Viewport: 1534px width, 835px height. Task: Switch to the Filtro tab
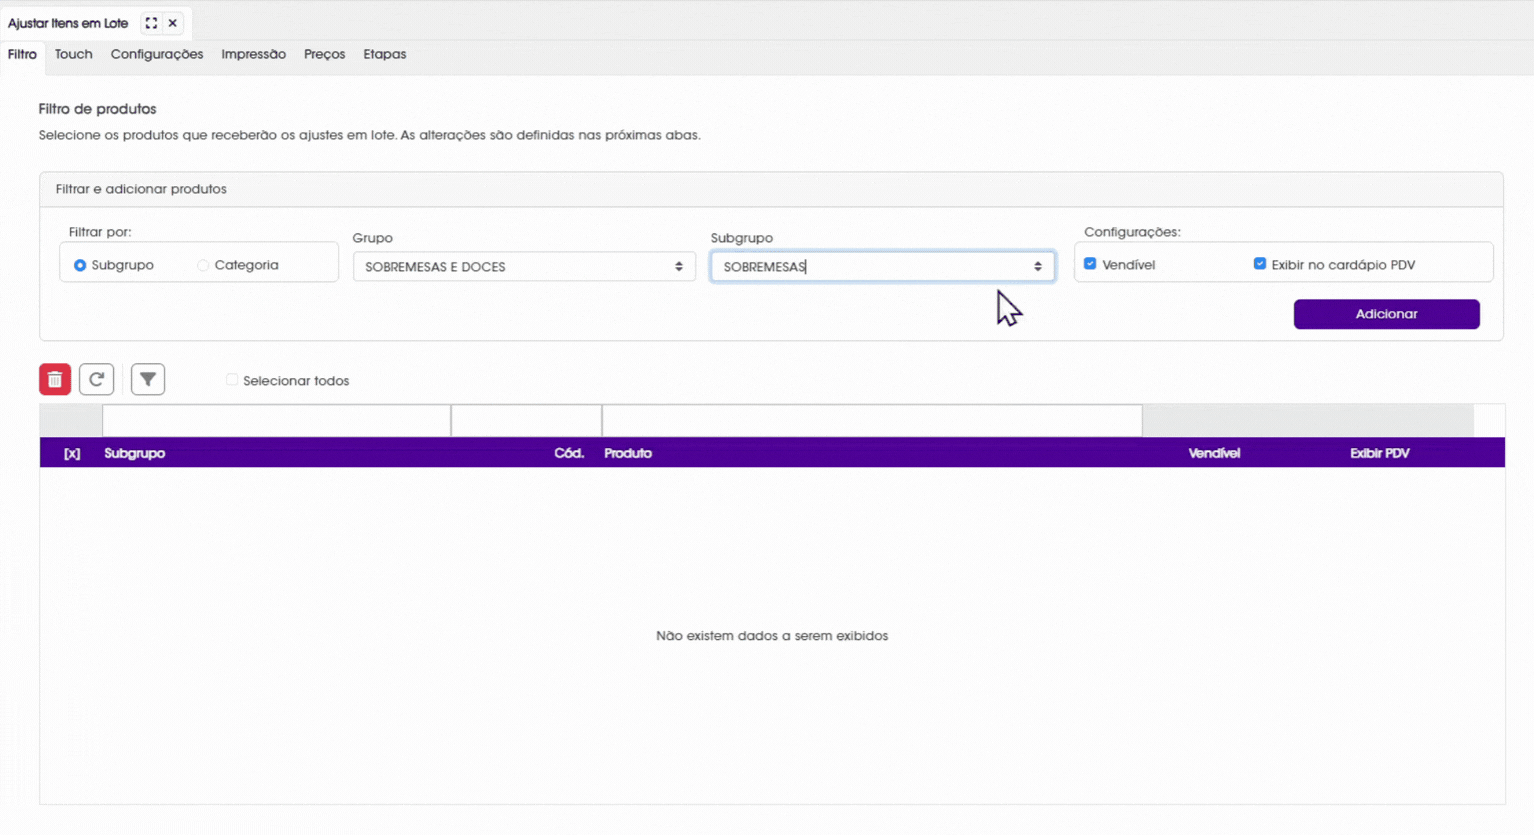[22, 54]
